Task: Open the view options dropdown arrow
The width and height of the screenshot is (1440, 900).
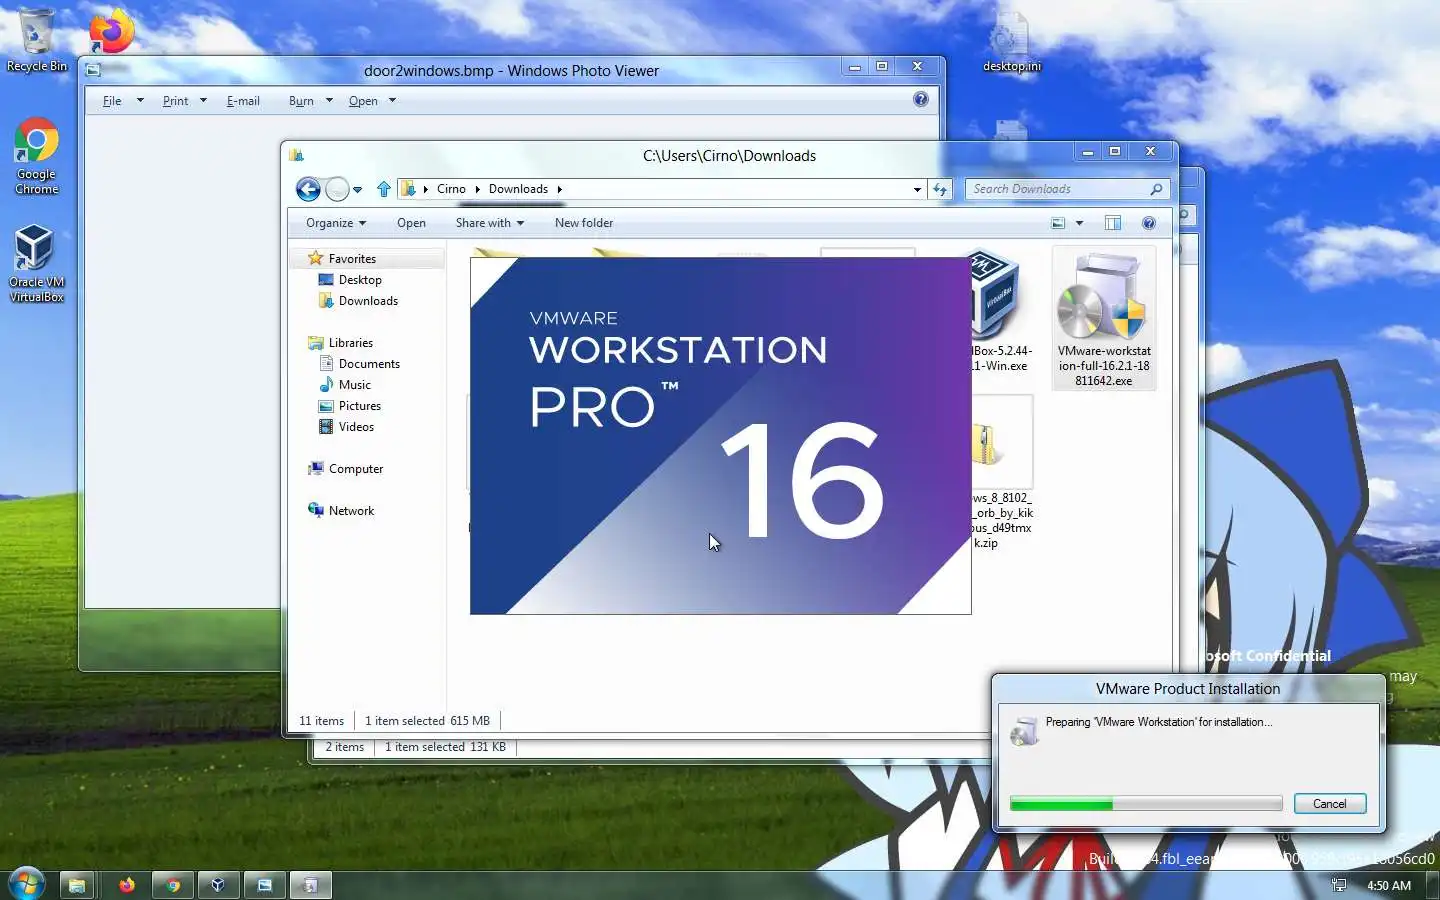Action: [x=1079, y=223]
